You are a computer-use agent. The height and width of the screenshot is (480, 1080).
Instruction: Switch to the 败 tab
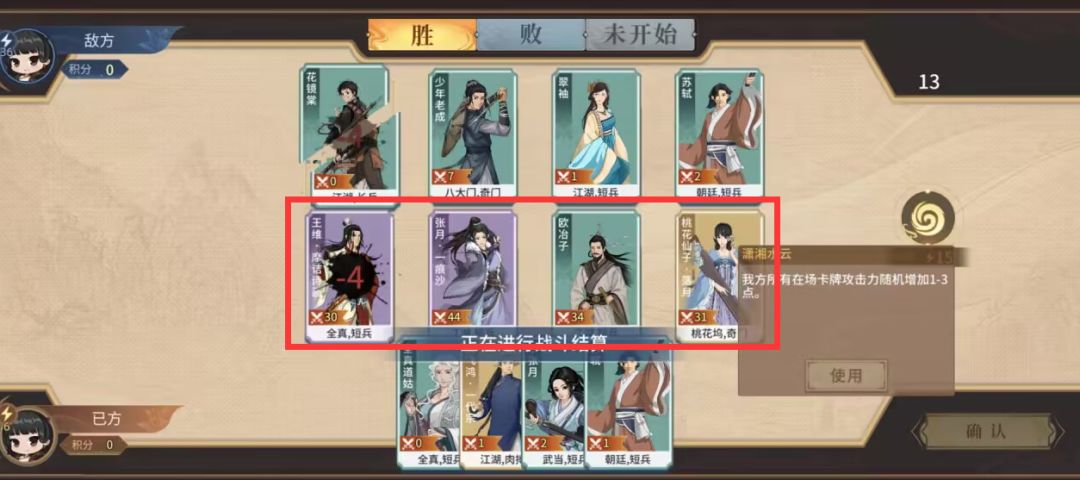click(531, 34)
